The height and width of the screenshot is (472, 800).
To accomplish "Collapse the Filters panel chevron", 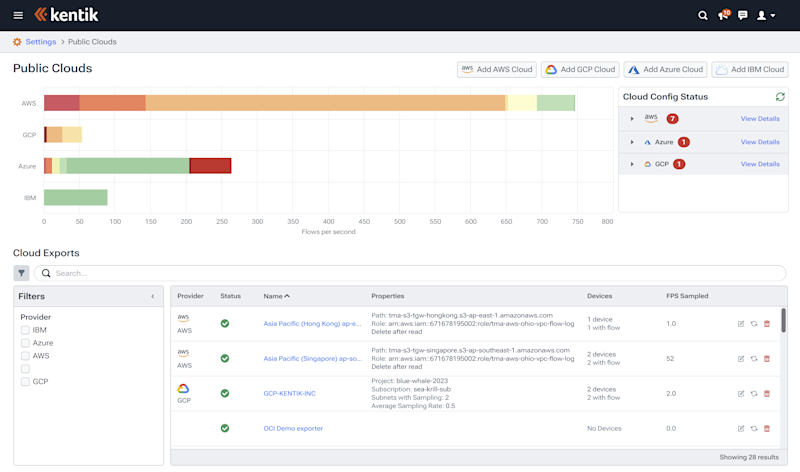I will [x=153, y=296].
